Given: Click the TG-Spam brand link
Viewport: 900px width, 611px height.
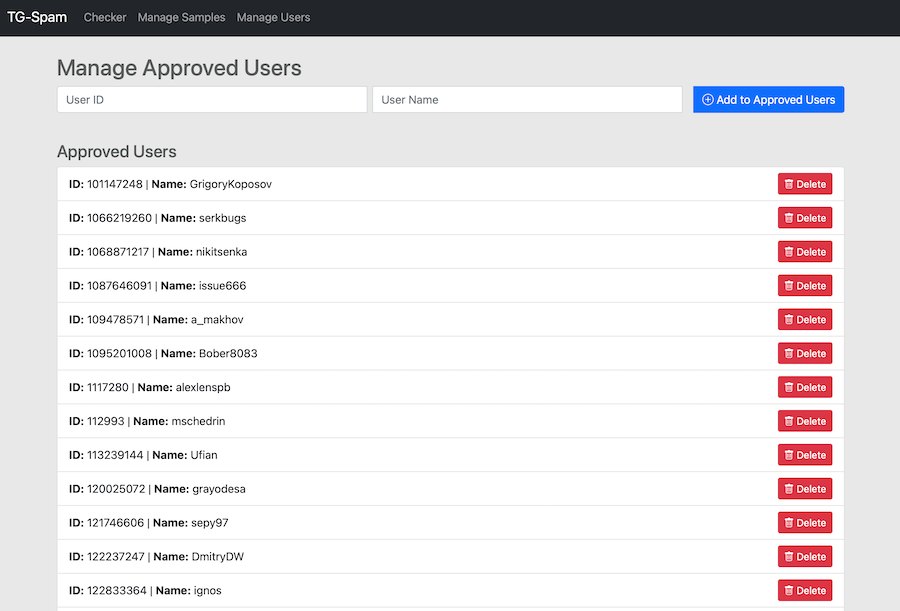Looking at the screenshot, I should click(37, 17).
